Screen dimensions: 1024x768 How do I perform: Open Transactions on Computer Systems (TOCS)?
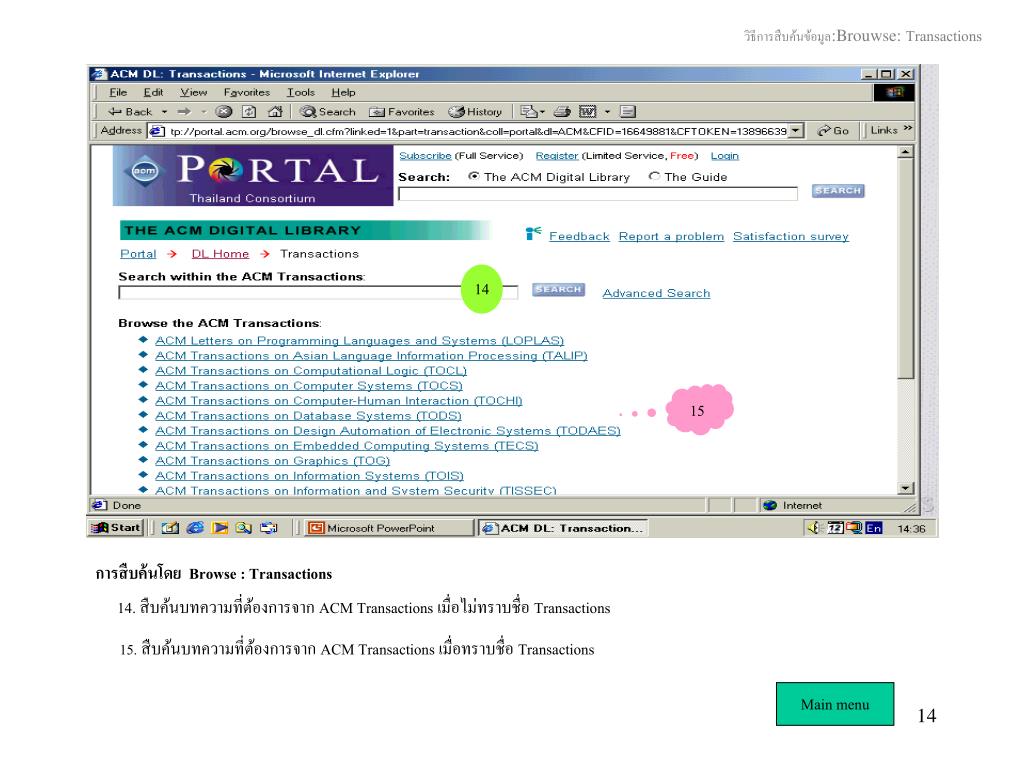coord(309,385)
